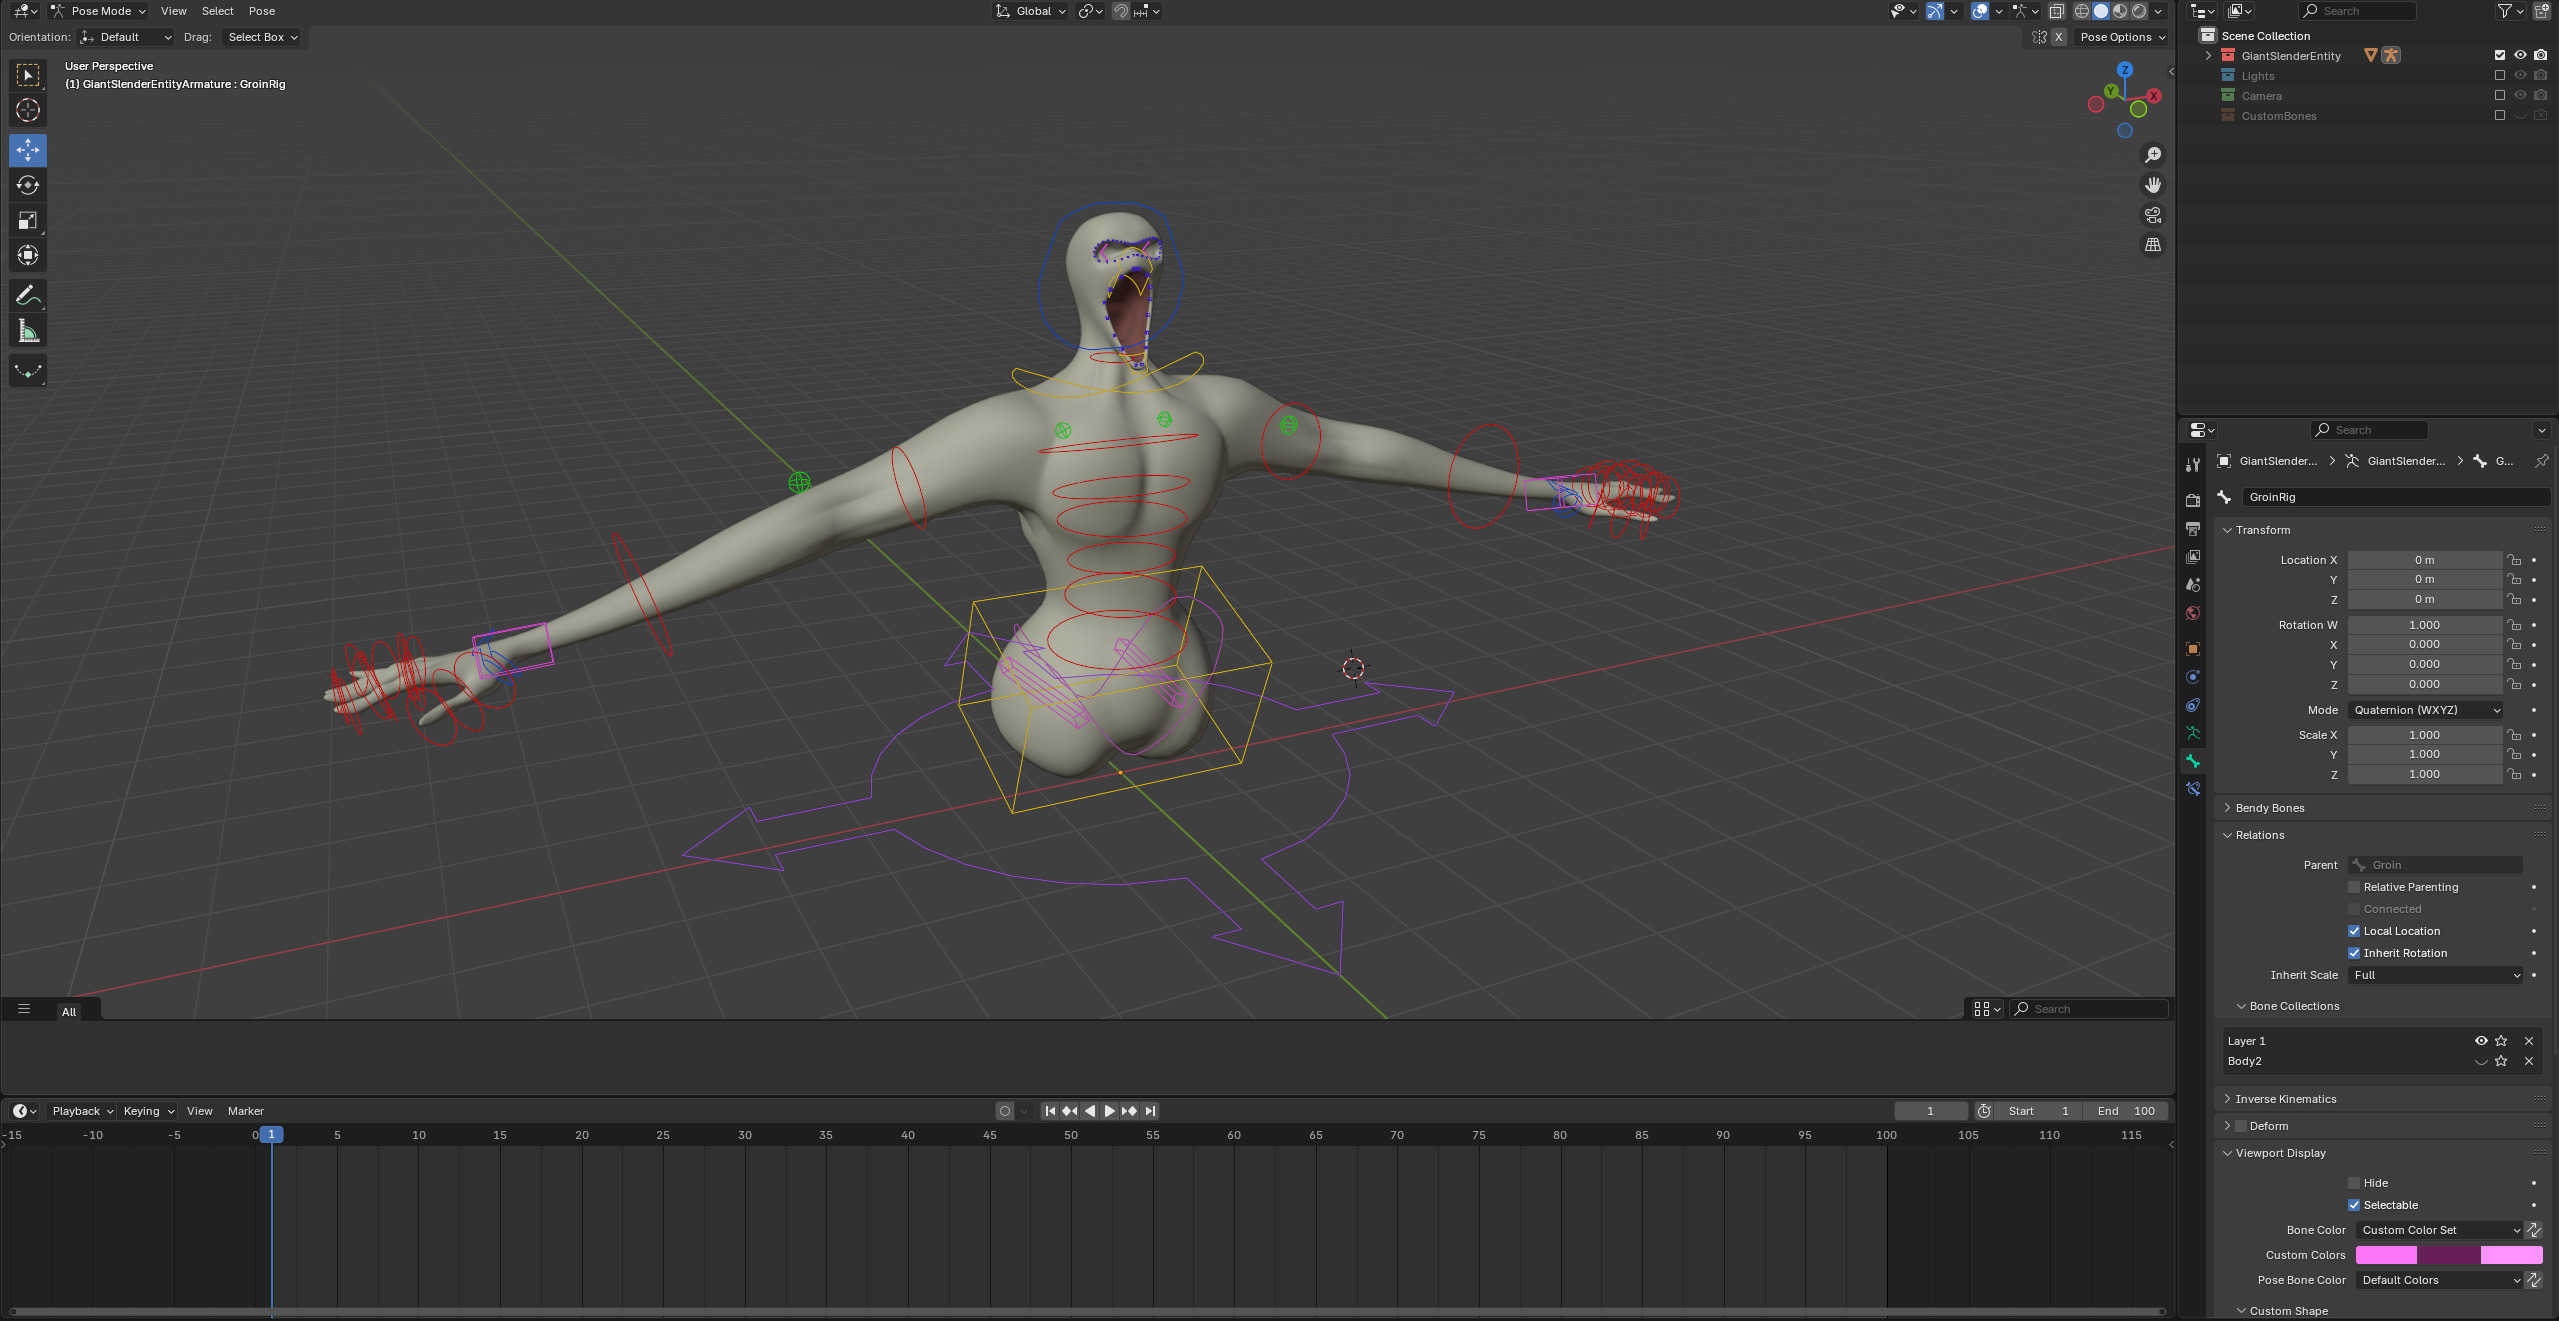Select the Annotate tool

tap(28, 295)
